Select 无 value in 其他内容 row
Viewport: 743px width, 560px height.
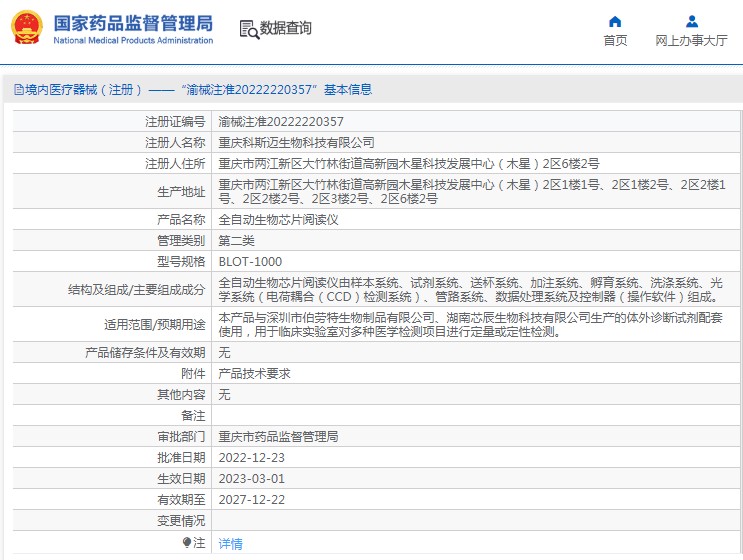[224, 395]
